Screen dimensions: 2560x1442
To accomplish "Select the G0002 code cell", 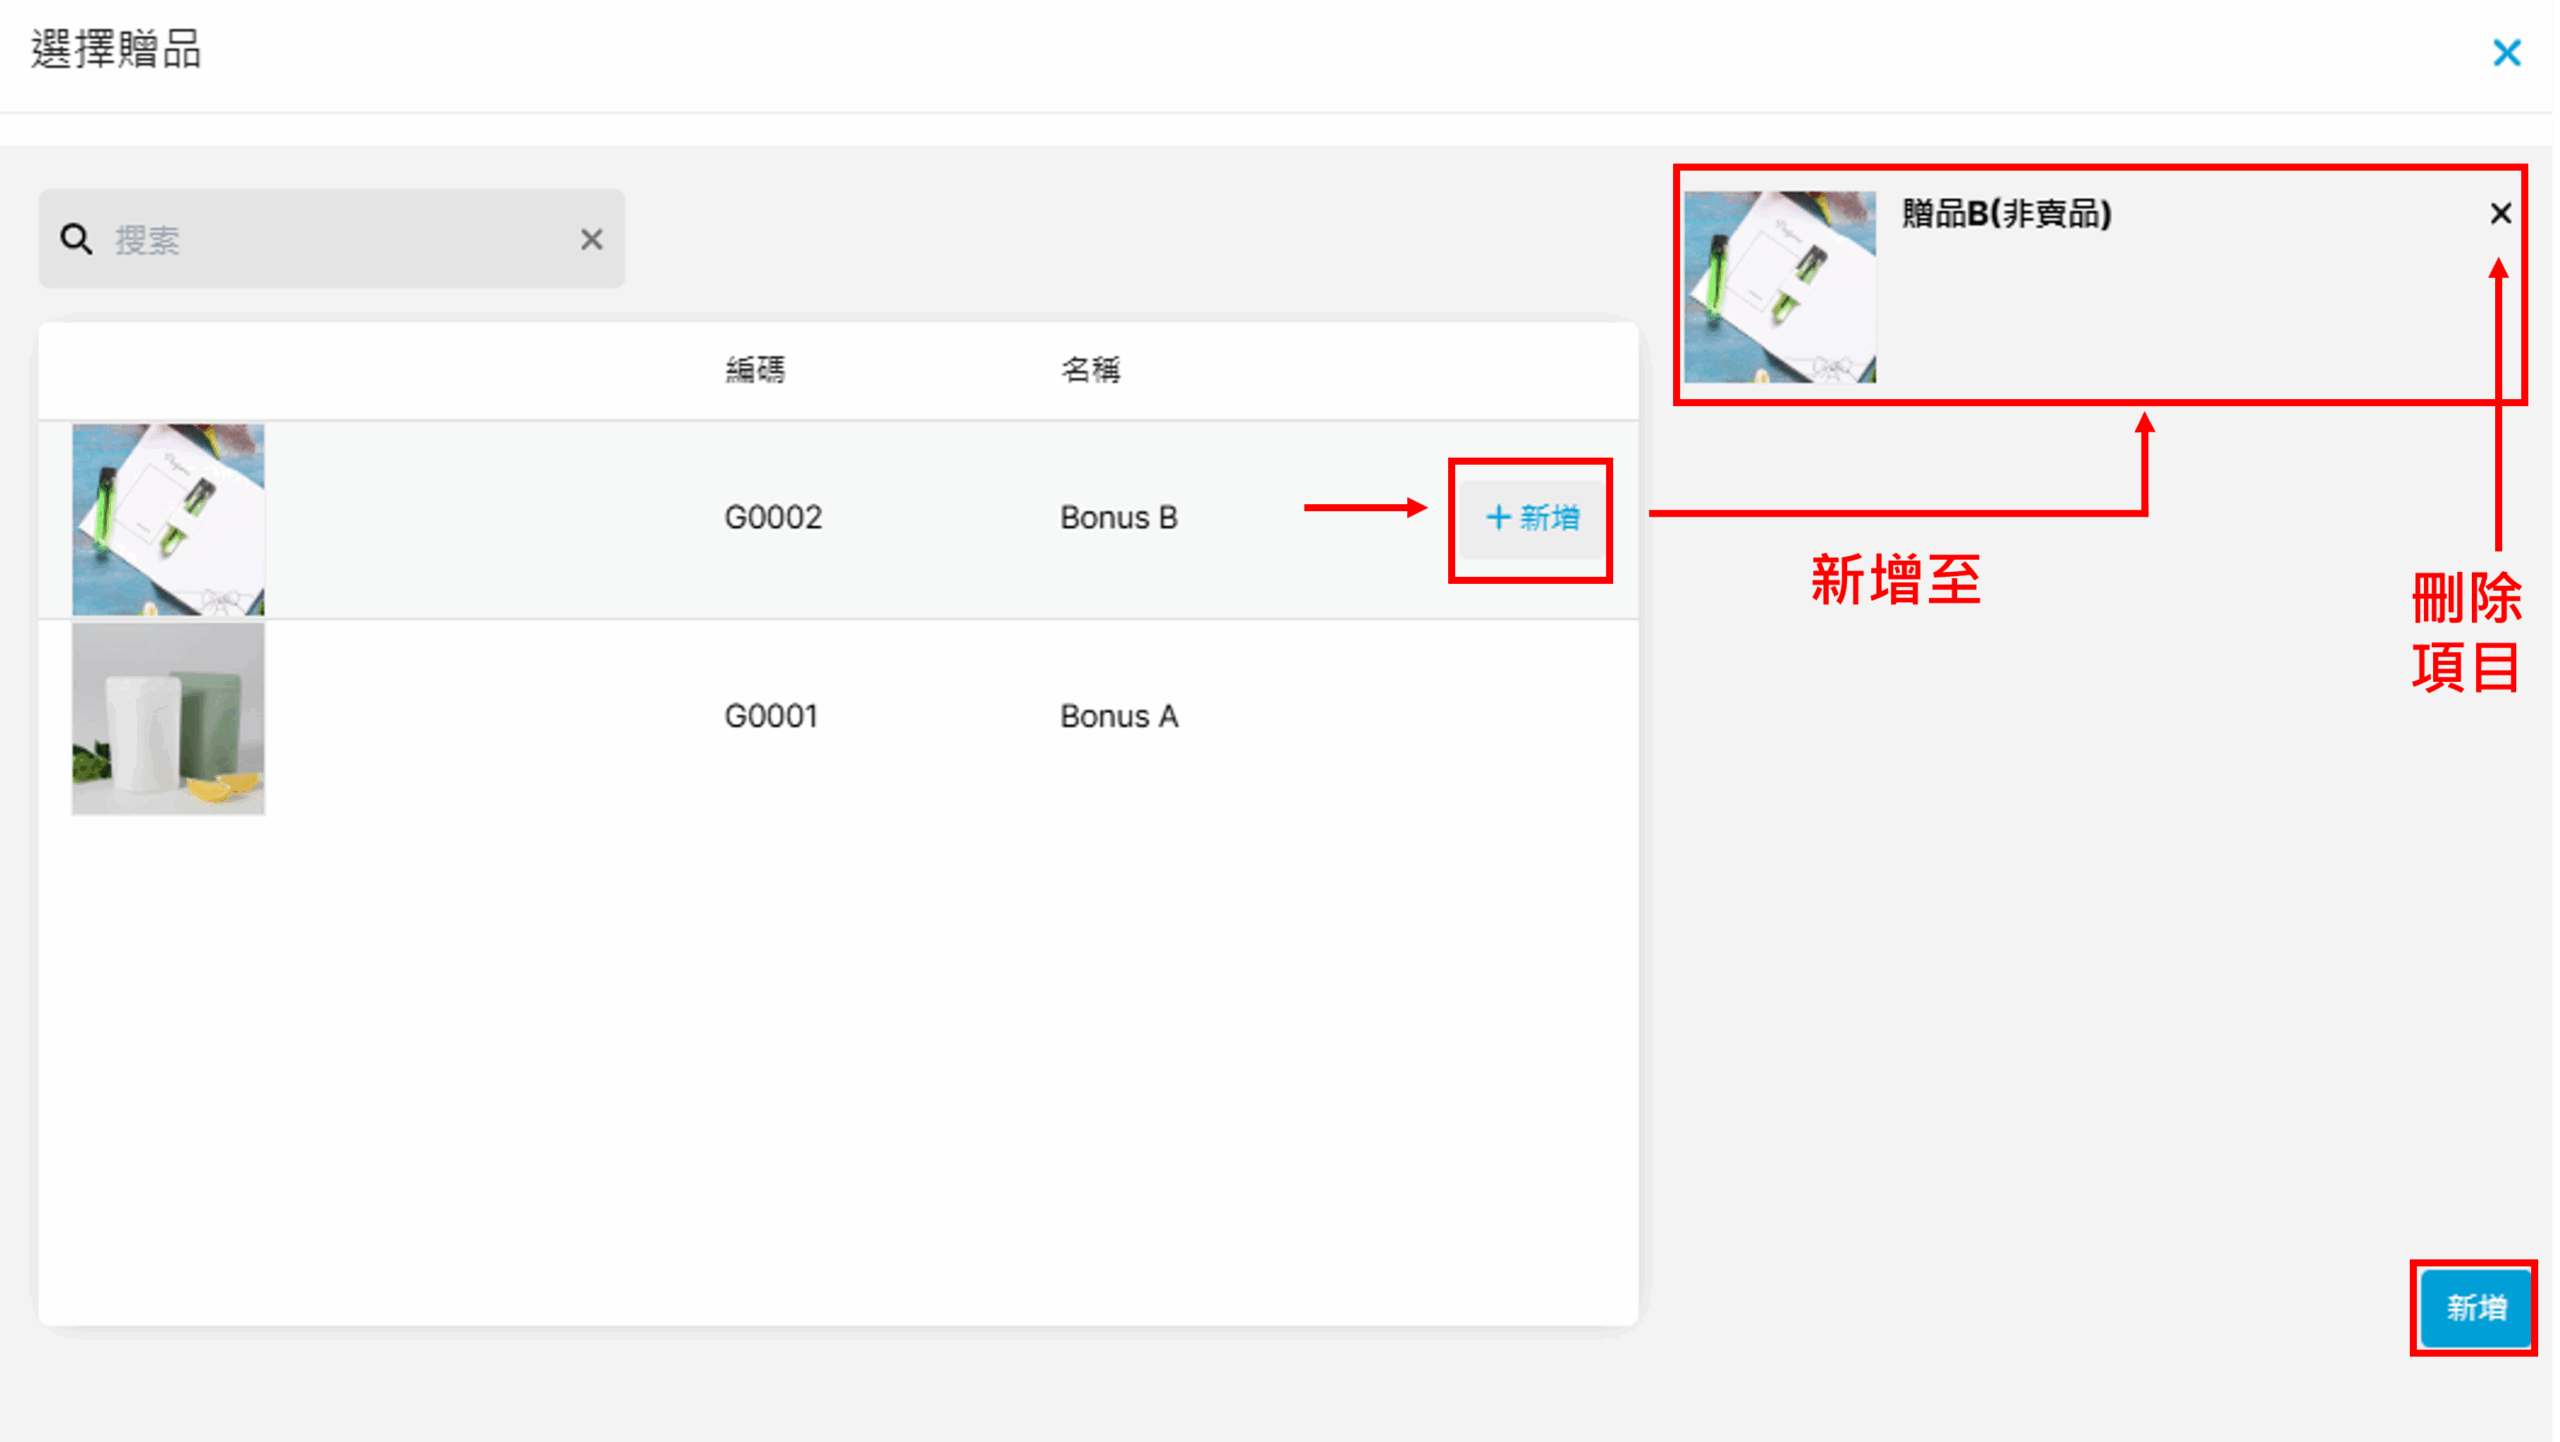I will 773,518.
